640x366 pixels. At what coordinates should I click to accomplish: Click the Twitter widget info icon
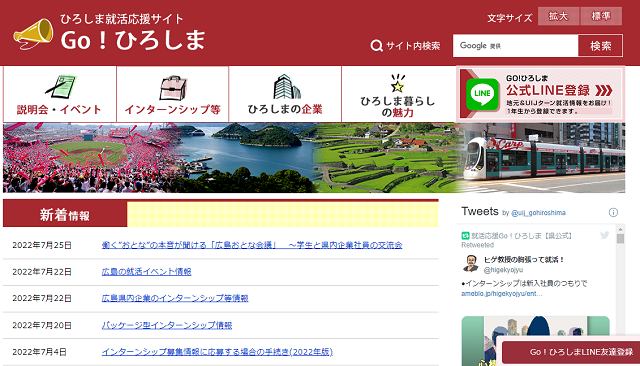pyautogui.click(x=613, y=212)
